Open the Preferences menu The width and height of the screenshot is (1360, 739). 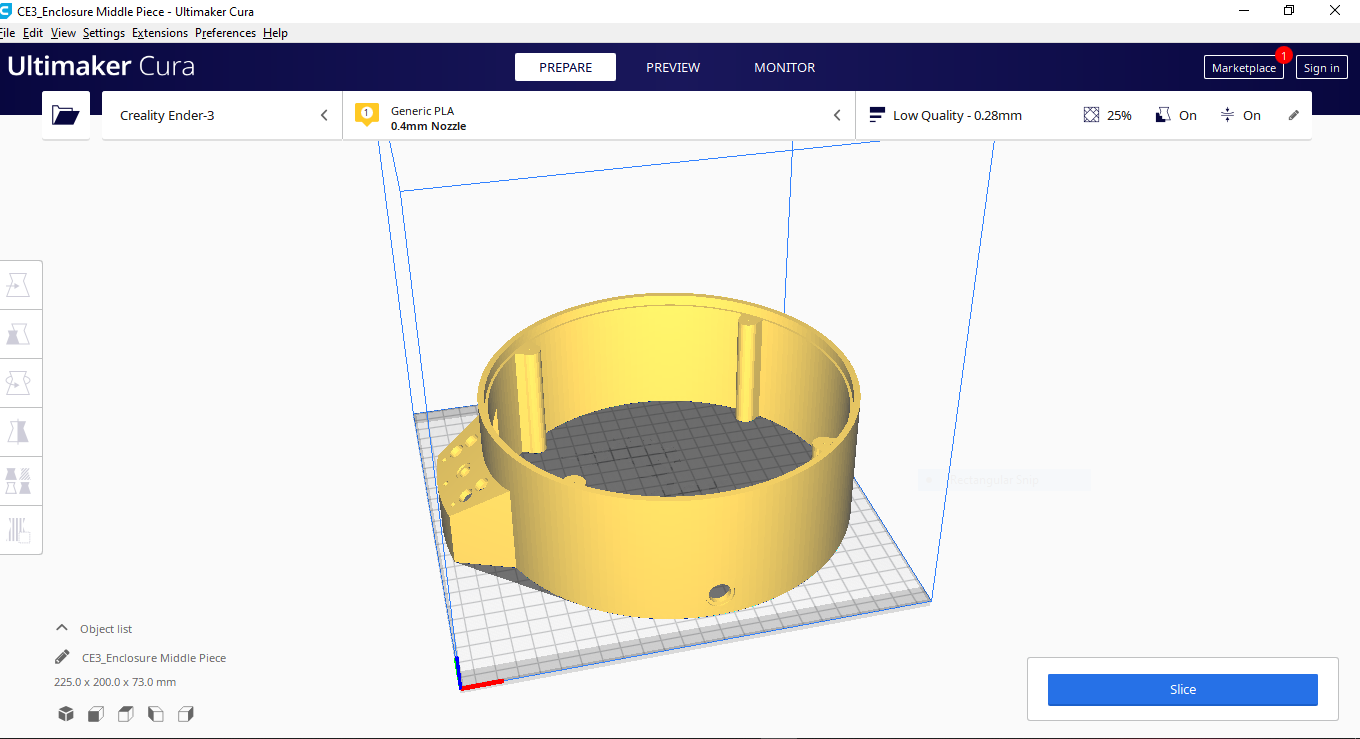coord(225,33)
